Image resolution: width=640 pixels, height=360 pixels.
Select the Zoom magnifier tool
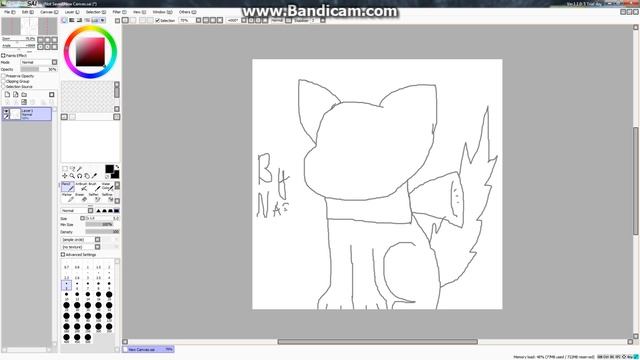72,176
